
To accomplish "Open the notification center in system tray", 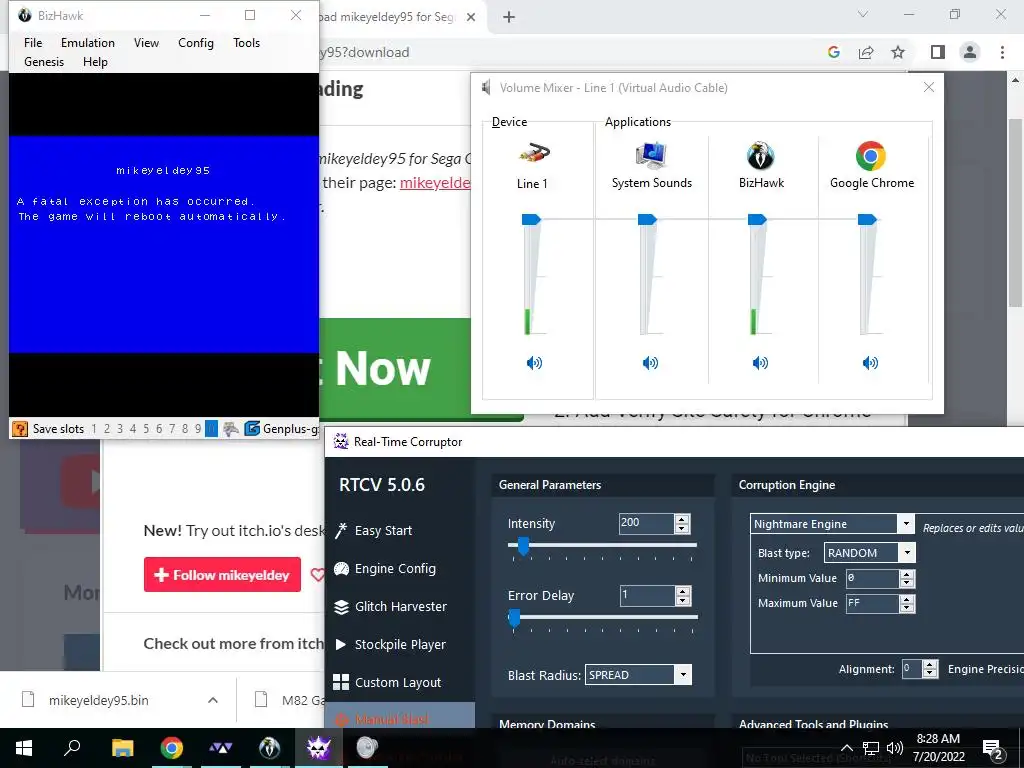I will pyautogui.click(x=992, y=748).
